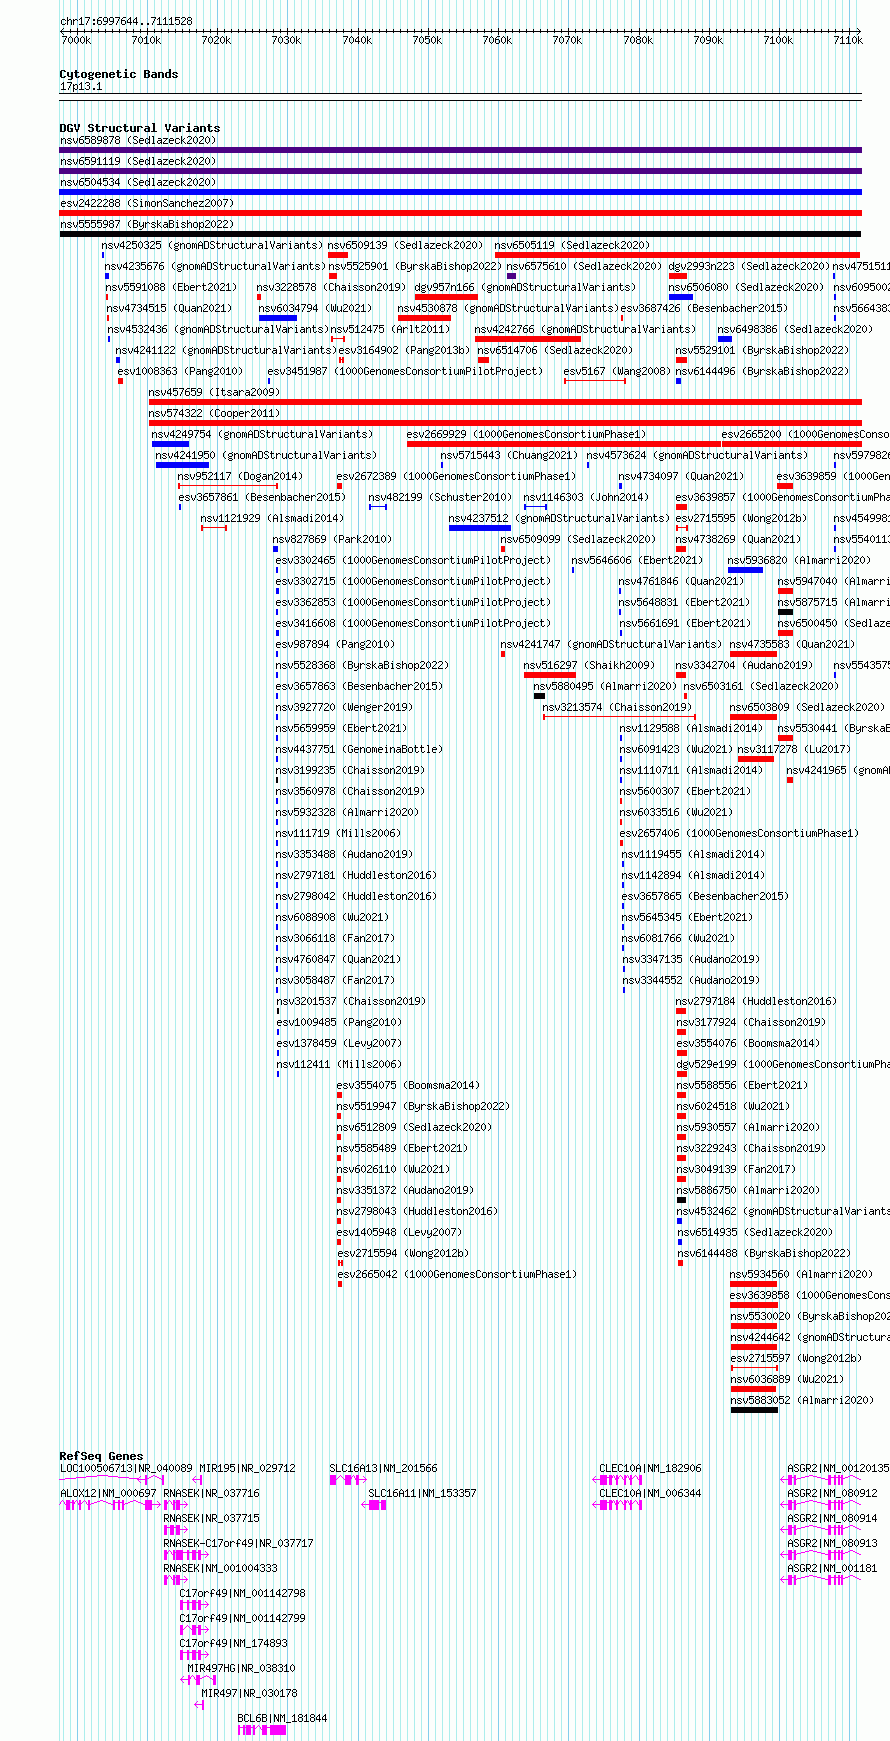Click nsv6509139 (Sedlazeck2020) label
Viewport: 890px width, 1741px height.
coord(406,245)
